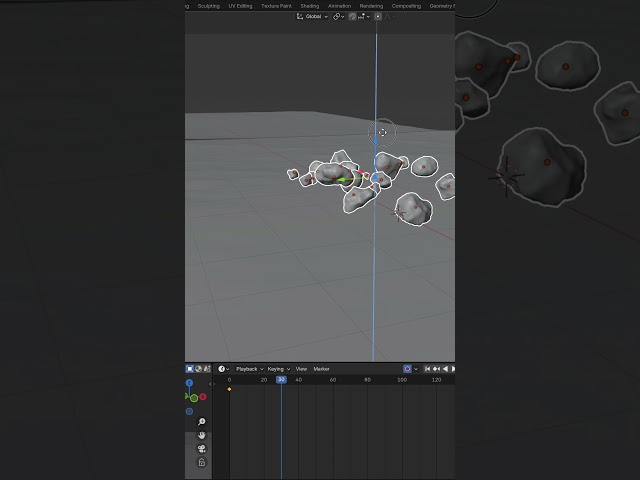Click frame 120 on the timeline ruler
The width and height of the screenshot is (640, 480).
click(x=436, y=380)
